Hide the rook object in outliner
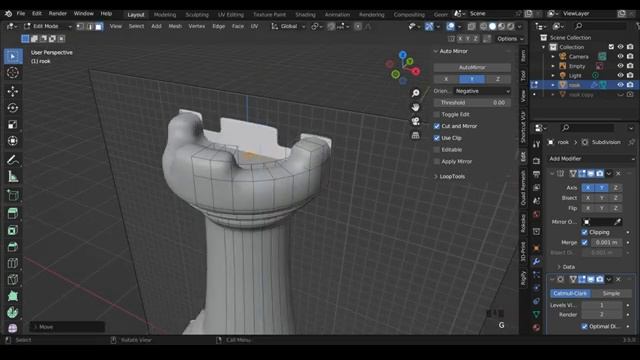Viewport: 640px width, 360px height. (x=620, y=85)
